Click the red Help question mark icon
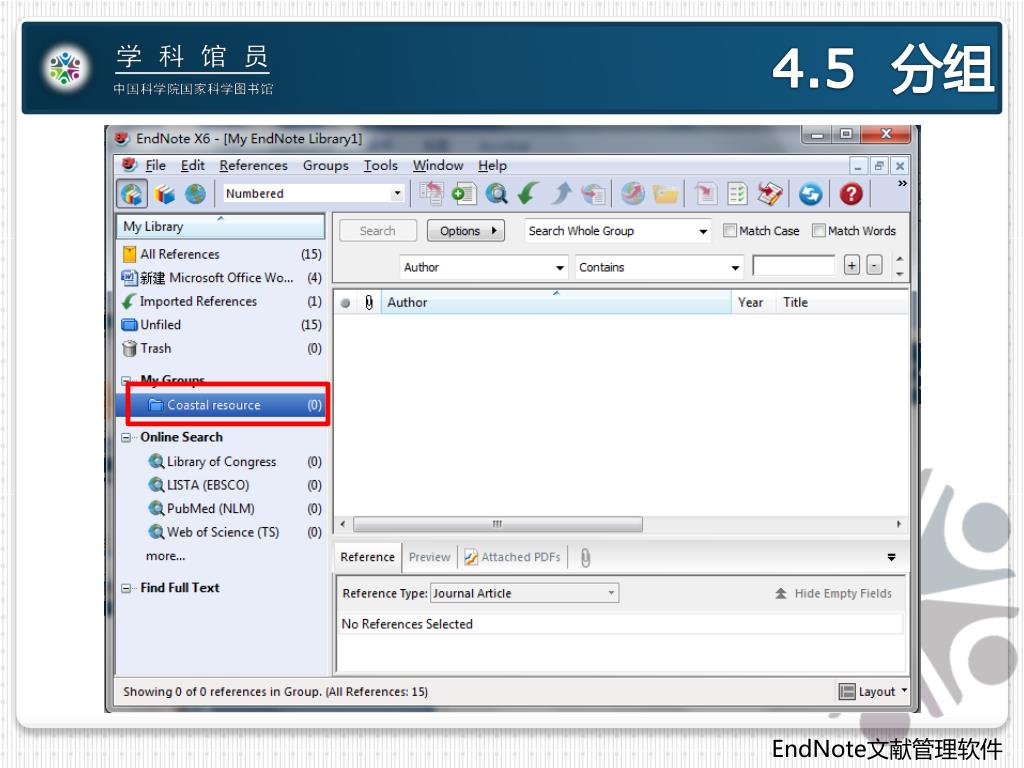 [x=851, y=194]
